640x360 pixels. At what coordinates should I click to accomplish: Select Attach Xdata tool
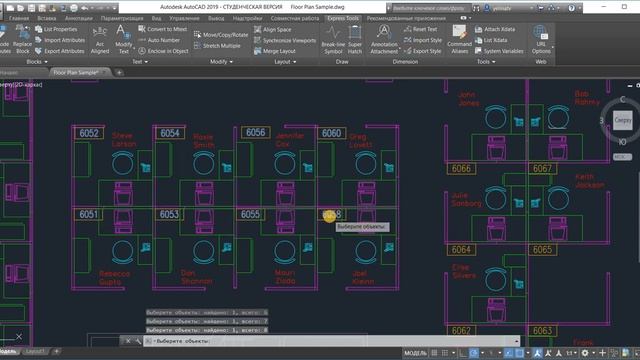pos(495,29)
